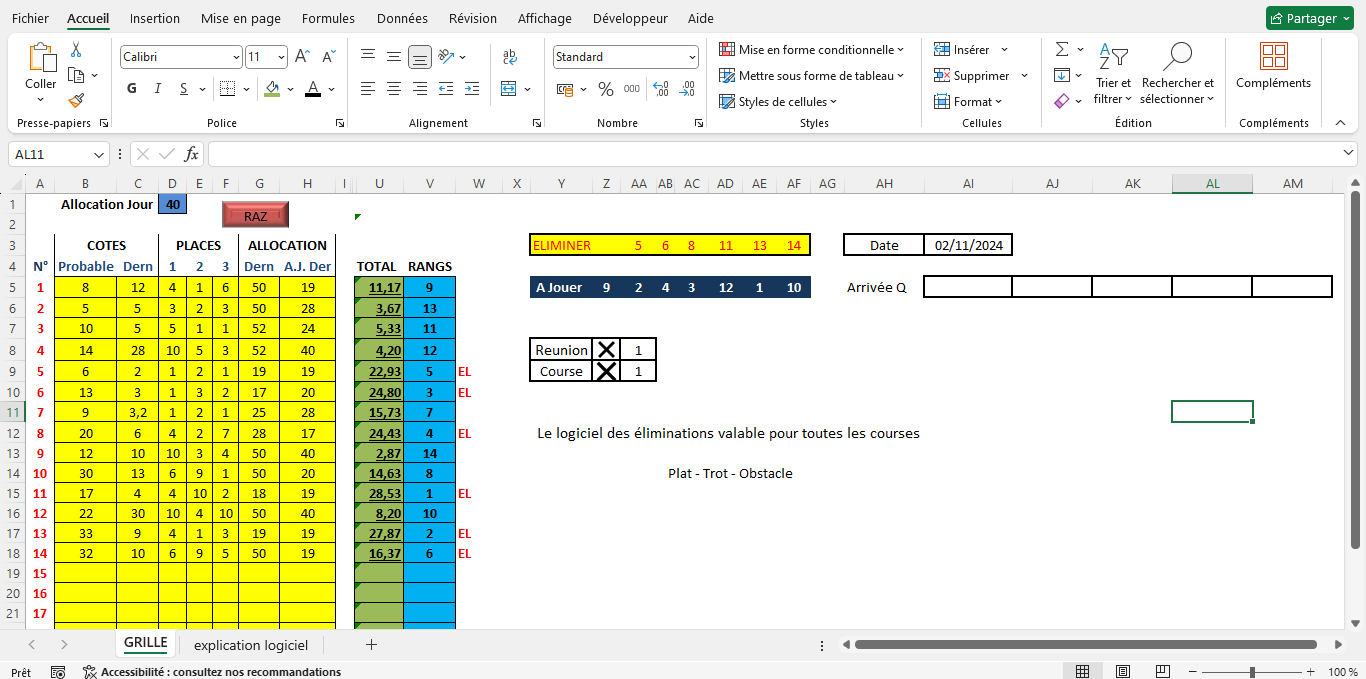Image resolution: width=1366 pixels, height=679 pixels.
Task: Align text right horizontally
Action: pyautogui.click(x=420, y=89)
